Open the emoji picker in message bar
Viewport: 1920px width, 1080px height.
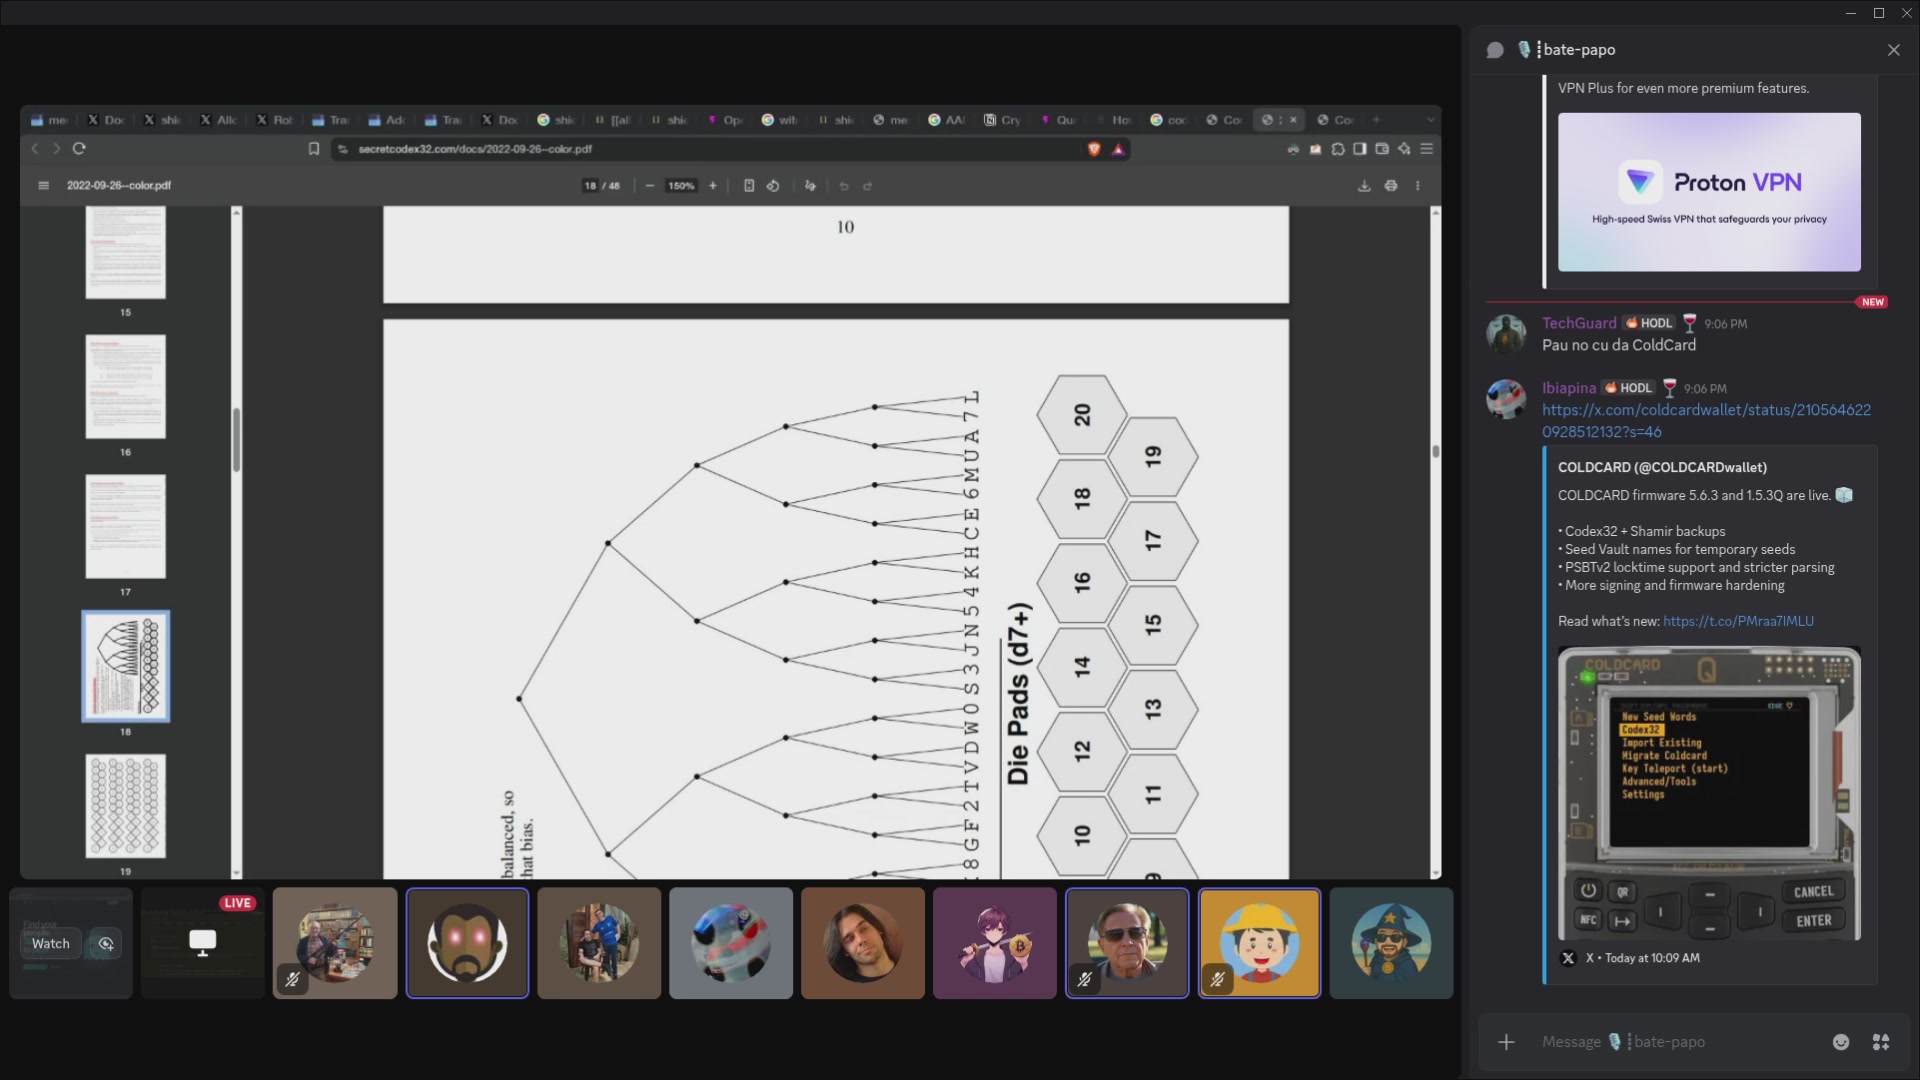pyautogui.click(x=1841, y=1042)
